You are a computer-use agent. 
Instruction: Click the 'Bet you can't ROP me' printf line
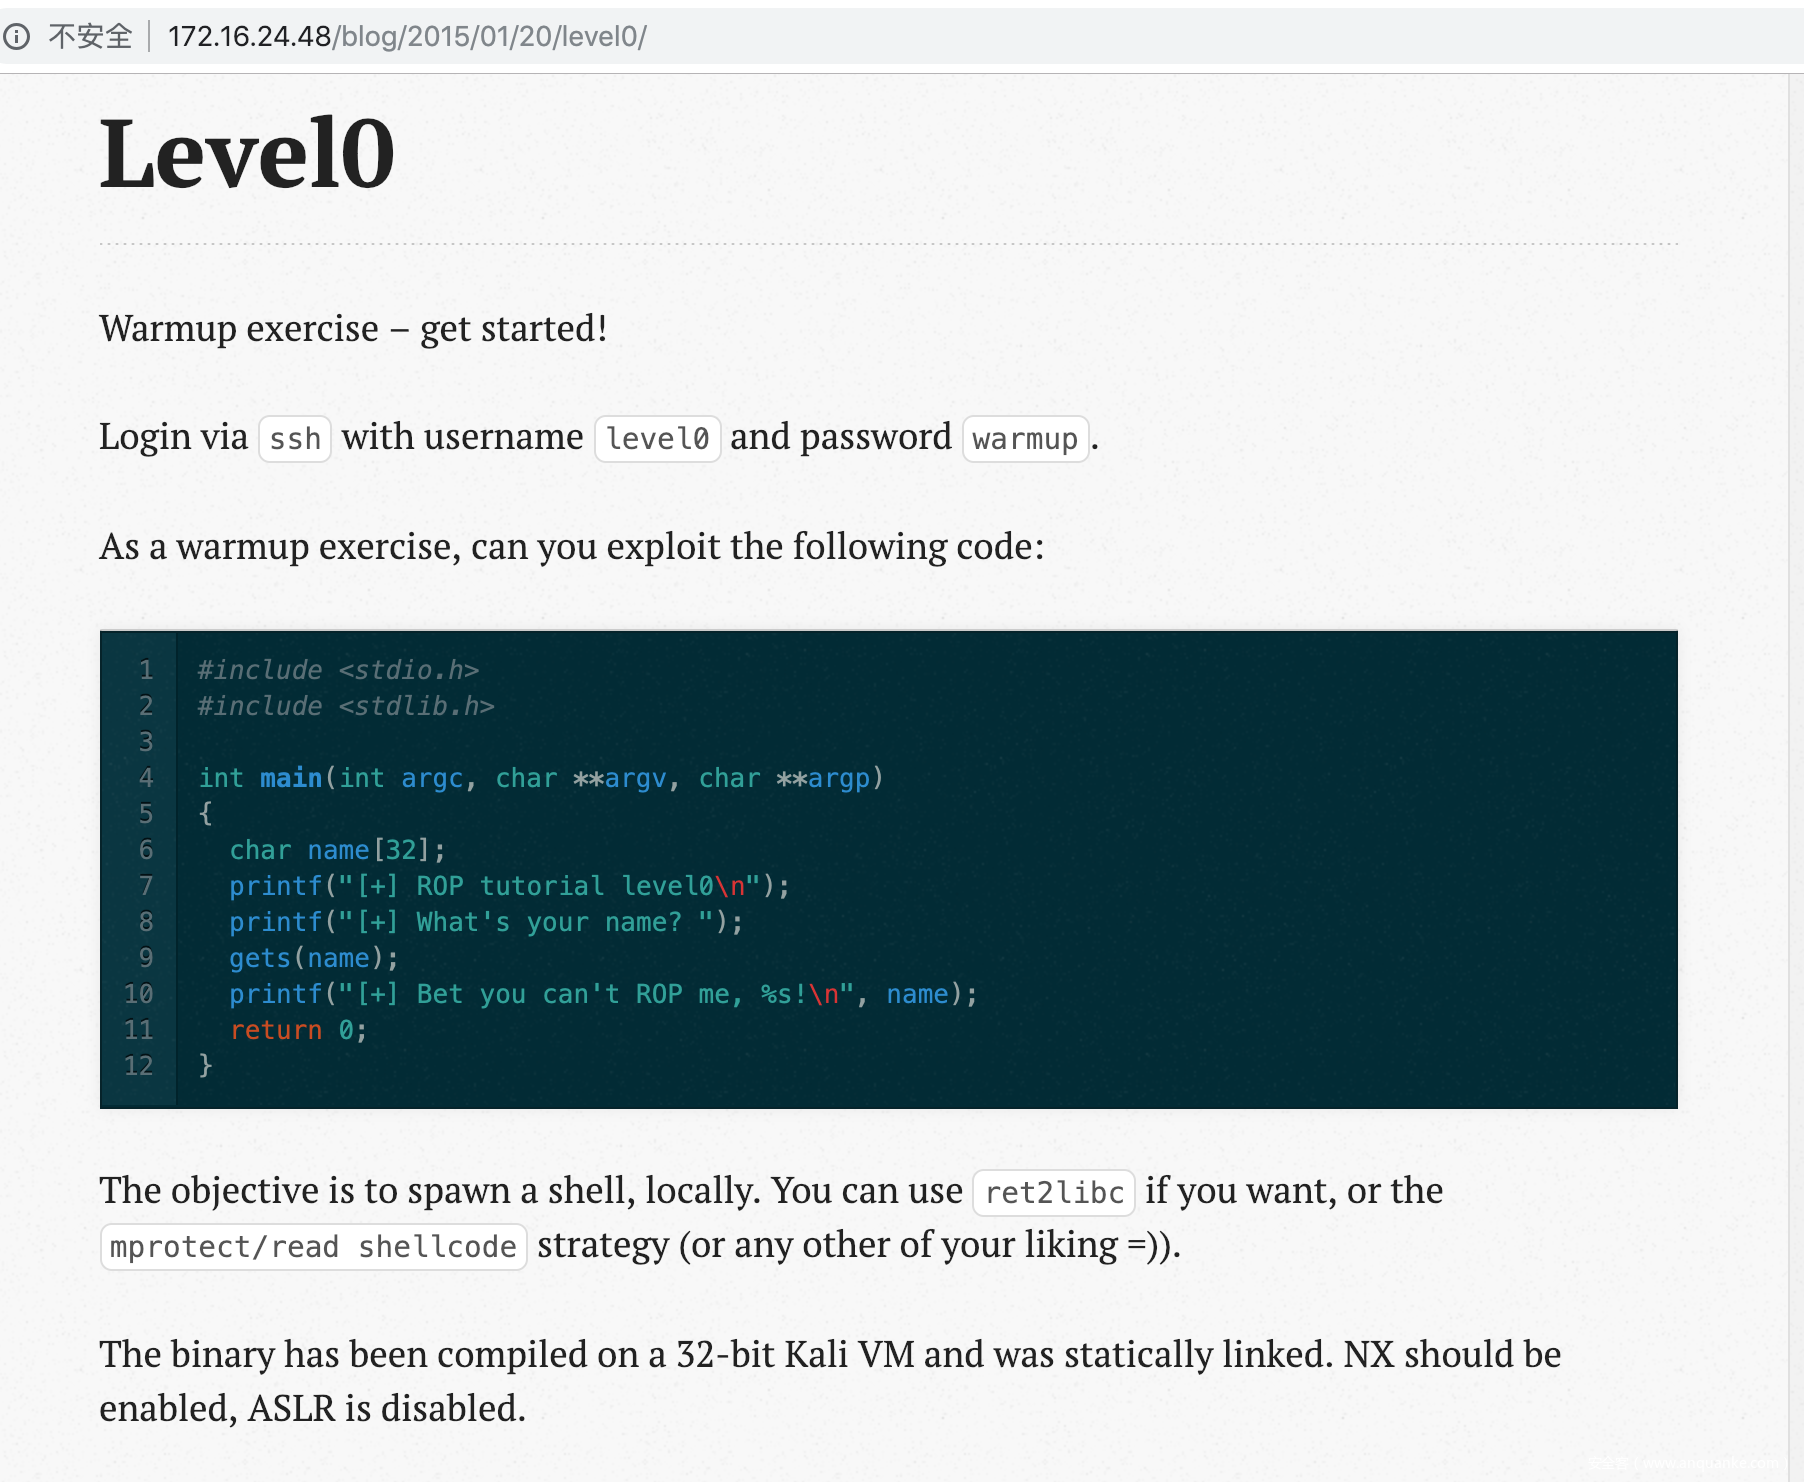click(x=603, y=994)
